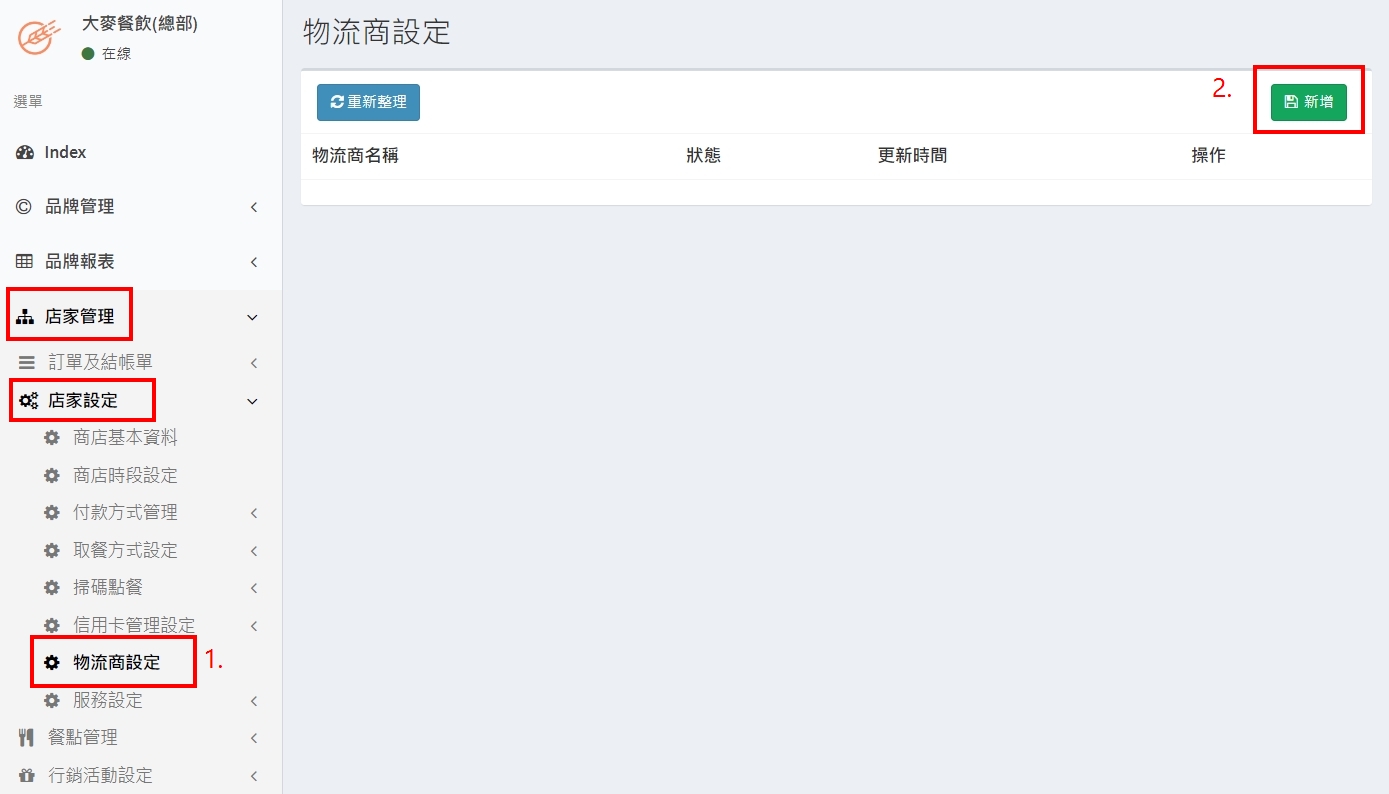
Task: Click the 店家管理 sitemap icon
Action: coord(25,317)
